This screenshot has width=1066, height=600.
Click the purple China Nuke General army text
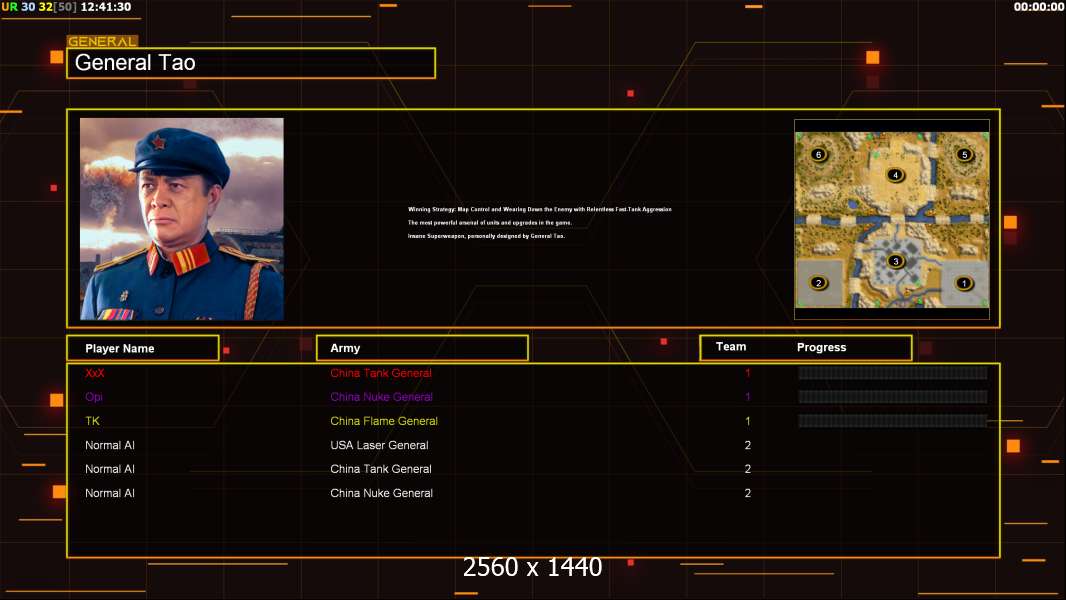[x=381, y=397]
